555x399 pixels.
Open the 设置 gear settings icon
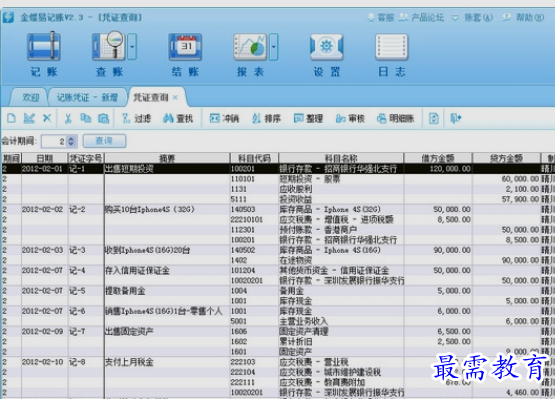[326, 47]
